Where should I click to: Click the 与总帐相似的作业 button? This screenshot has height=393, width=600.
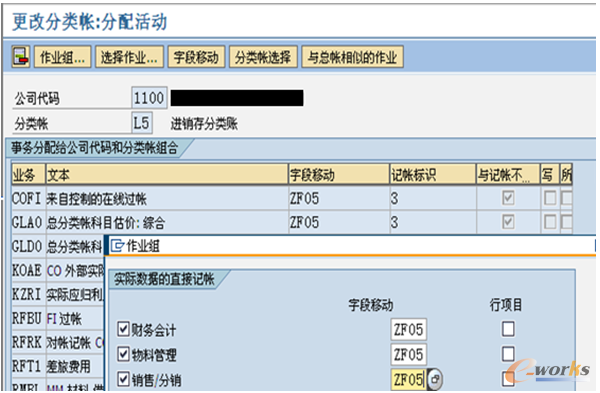(352, 57)
